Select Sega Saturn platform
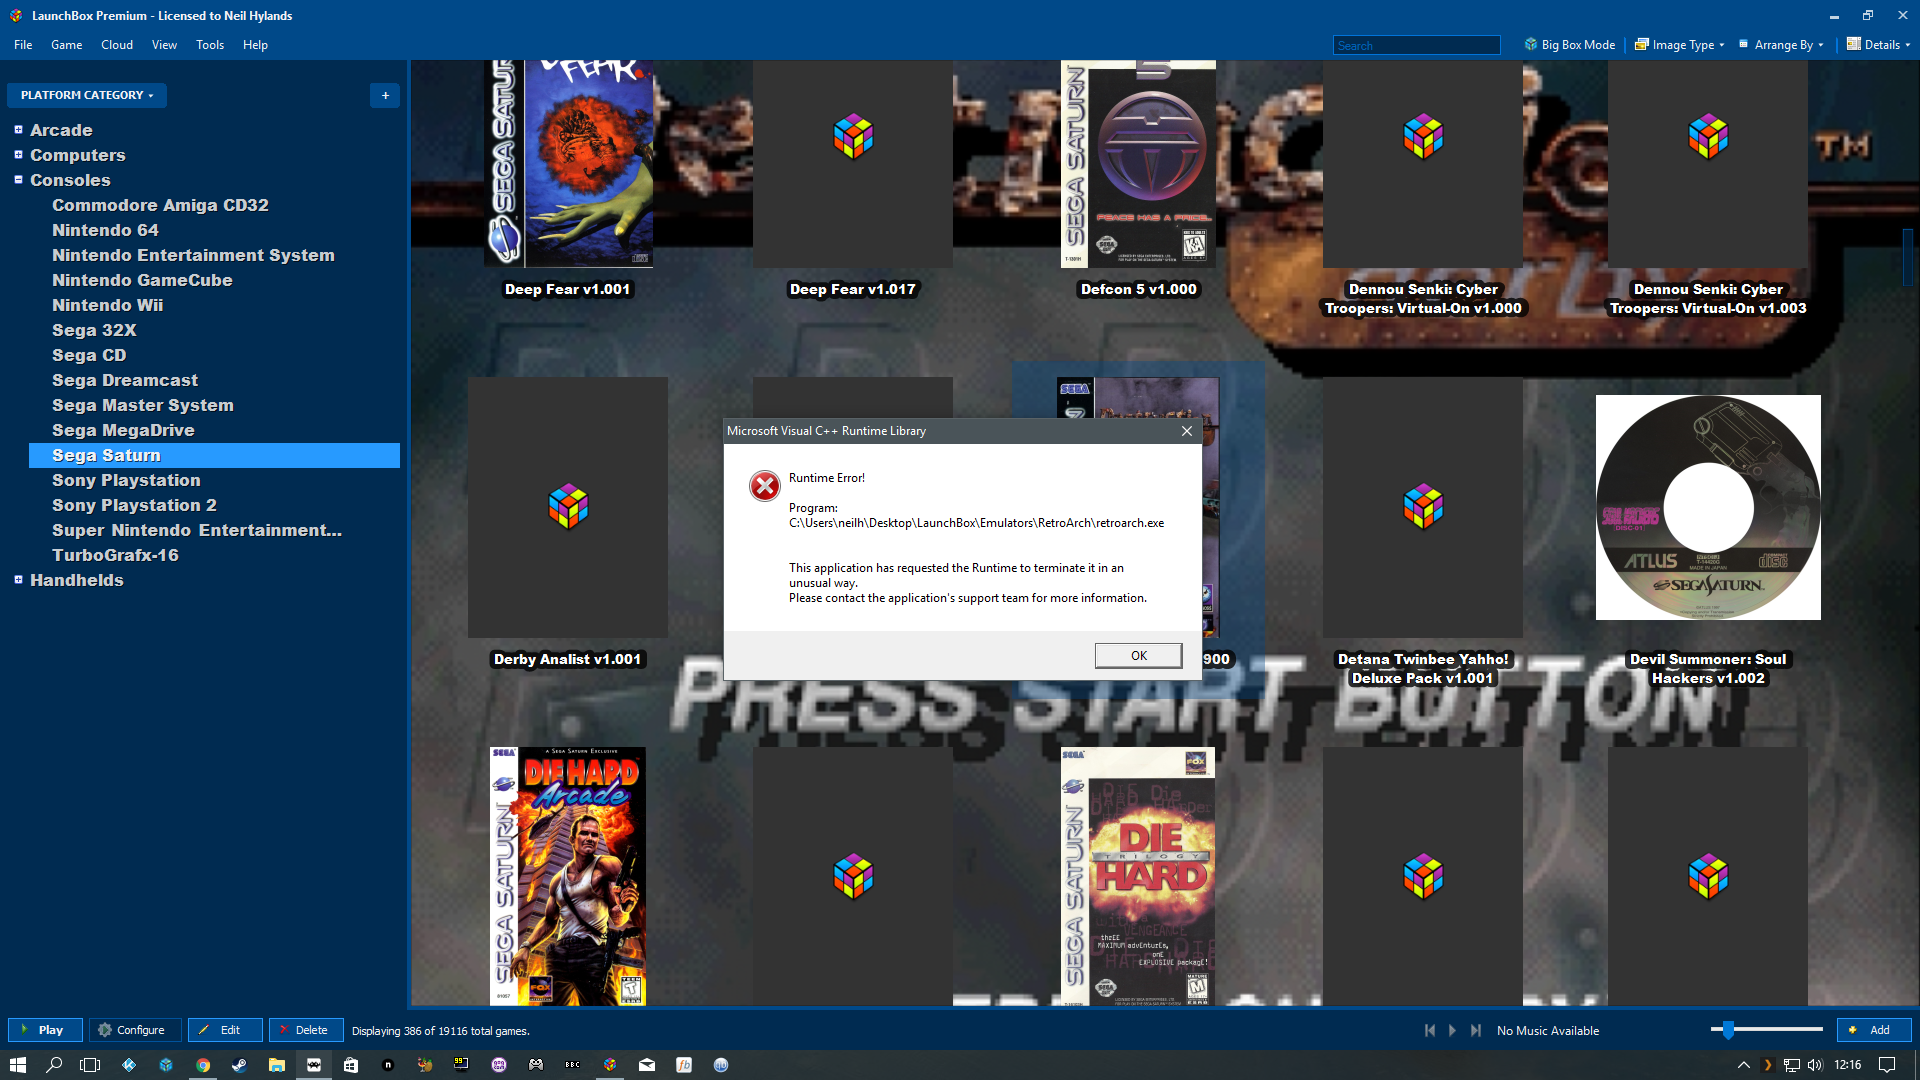The image size is (1920, 1080). click(x=214, y=455)
